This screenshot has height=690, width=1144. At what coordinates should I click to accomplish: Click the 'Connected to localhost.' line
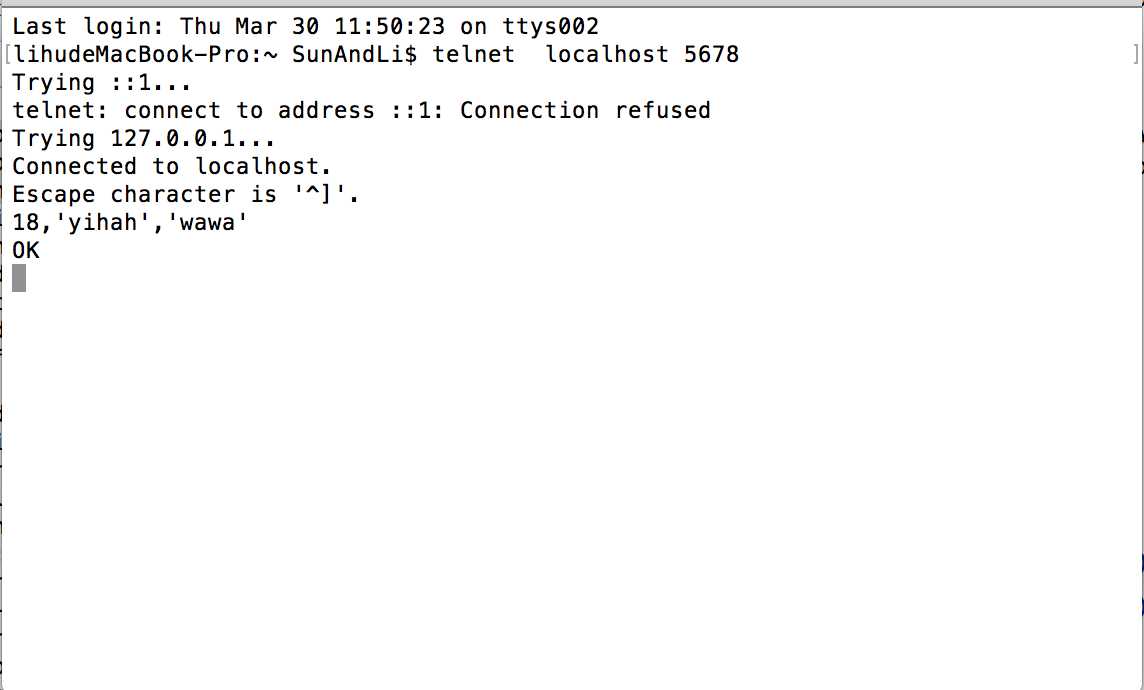click(x=172, y=167)
